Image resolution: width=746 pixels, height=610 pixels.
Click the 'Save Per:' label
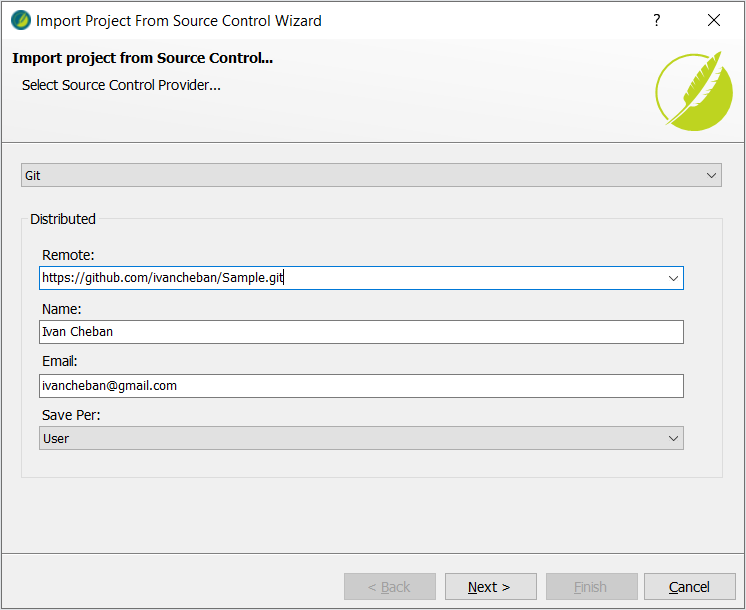pos(71,415)
